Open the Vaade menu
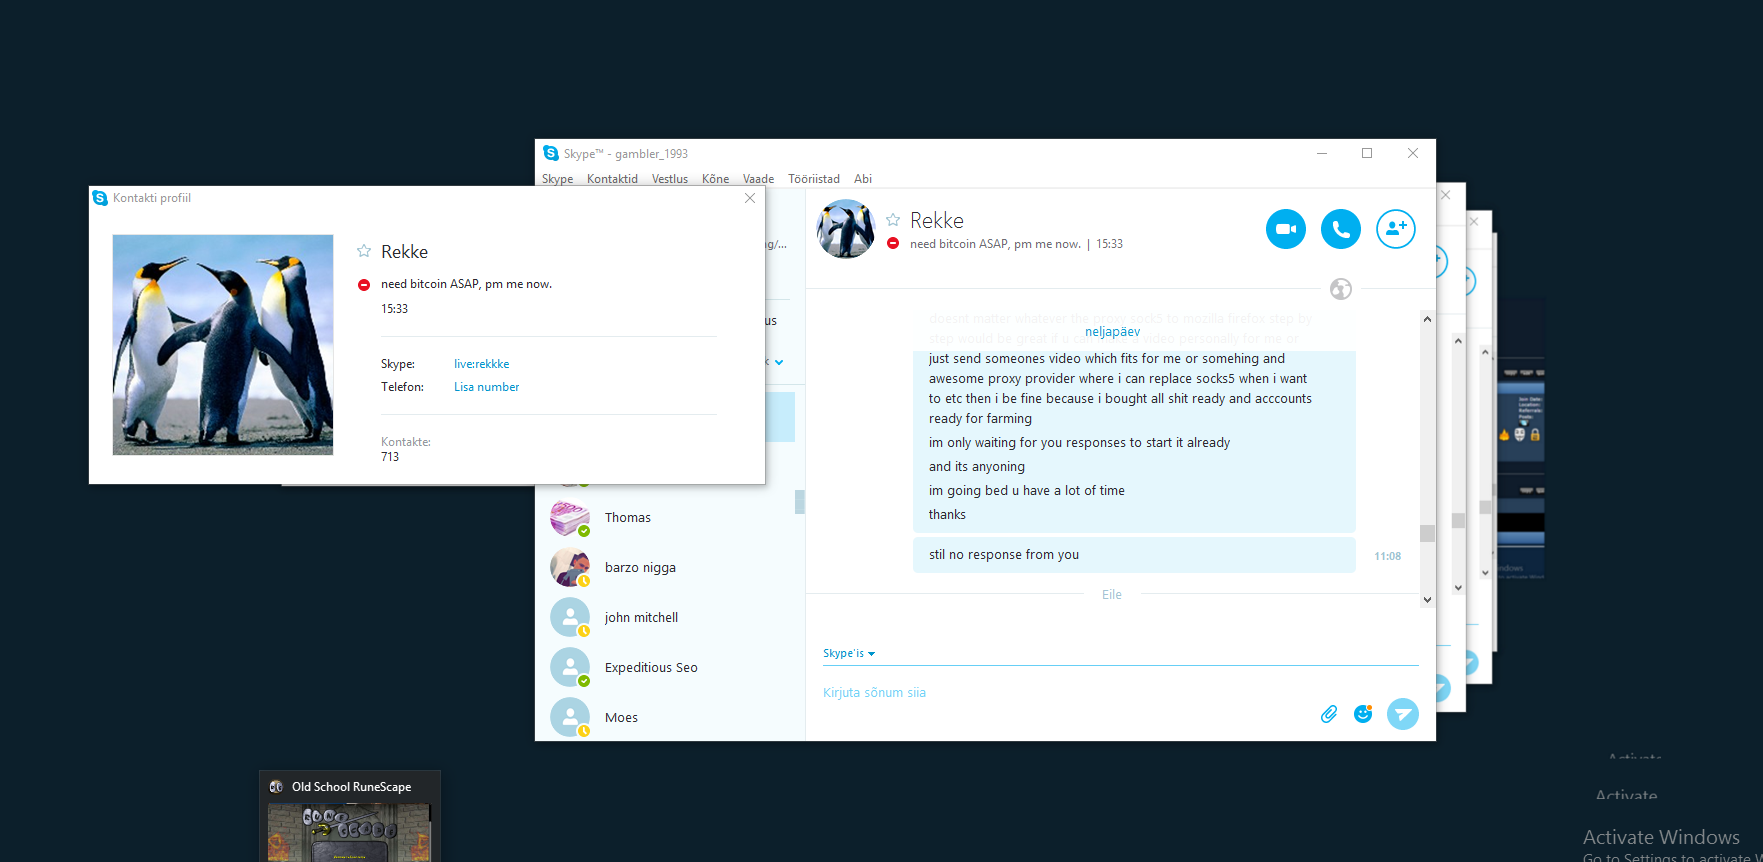 [x=758, y=179]
